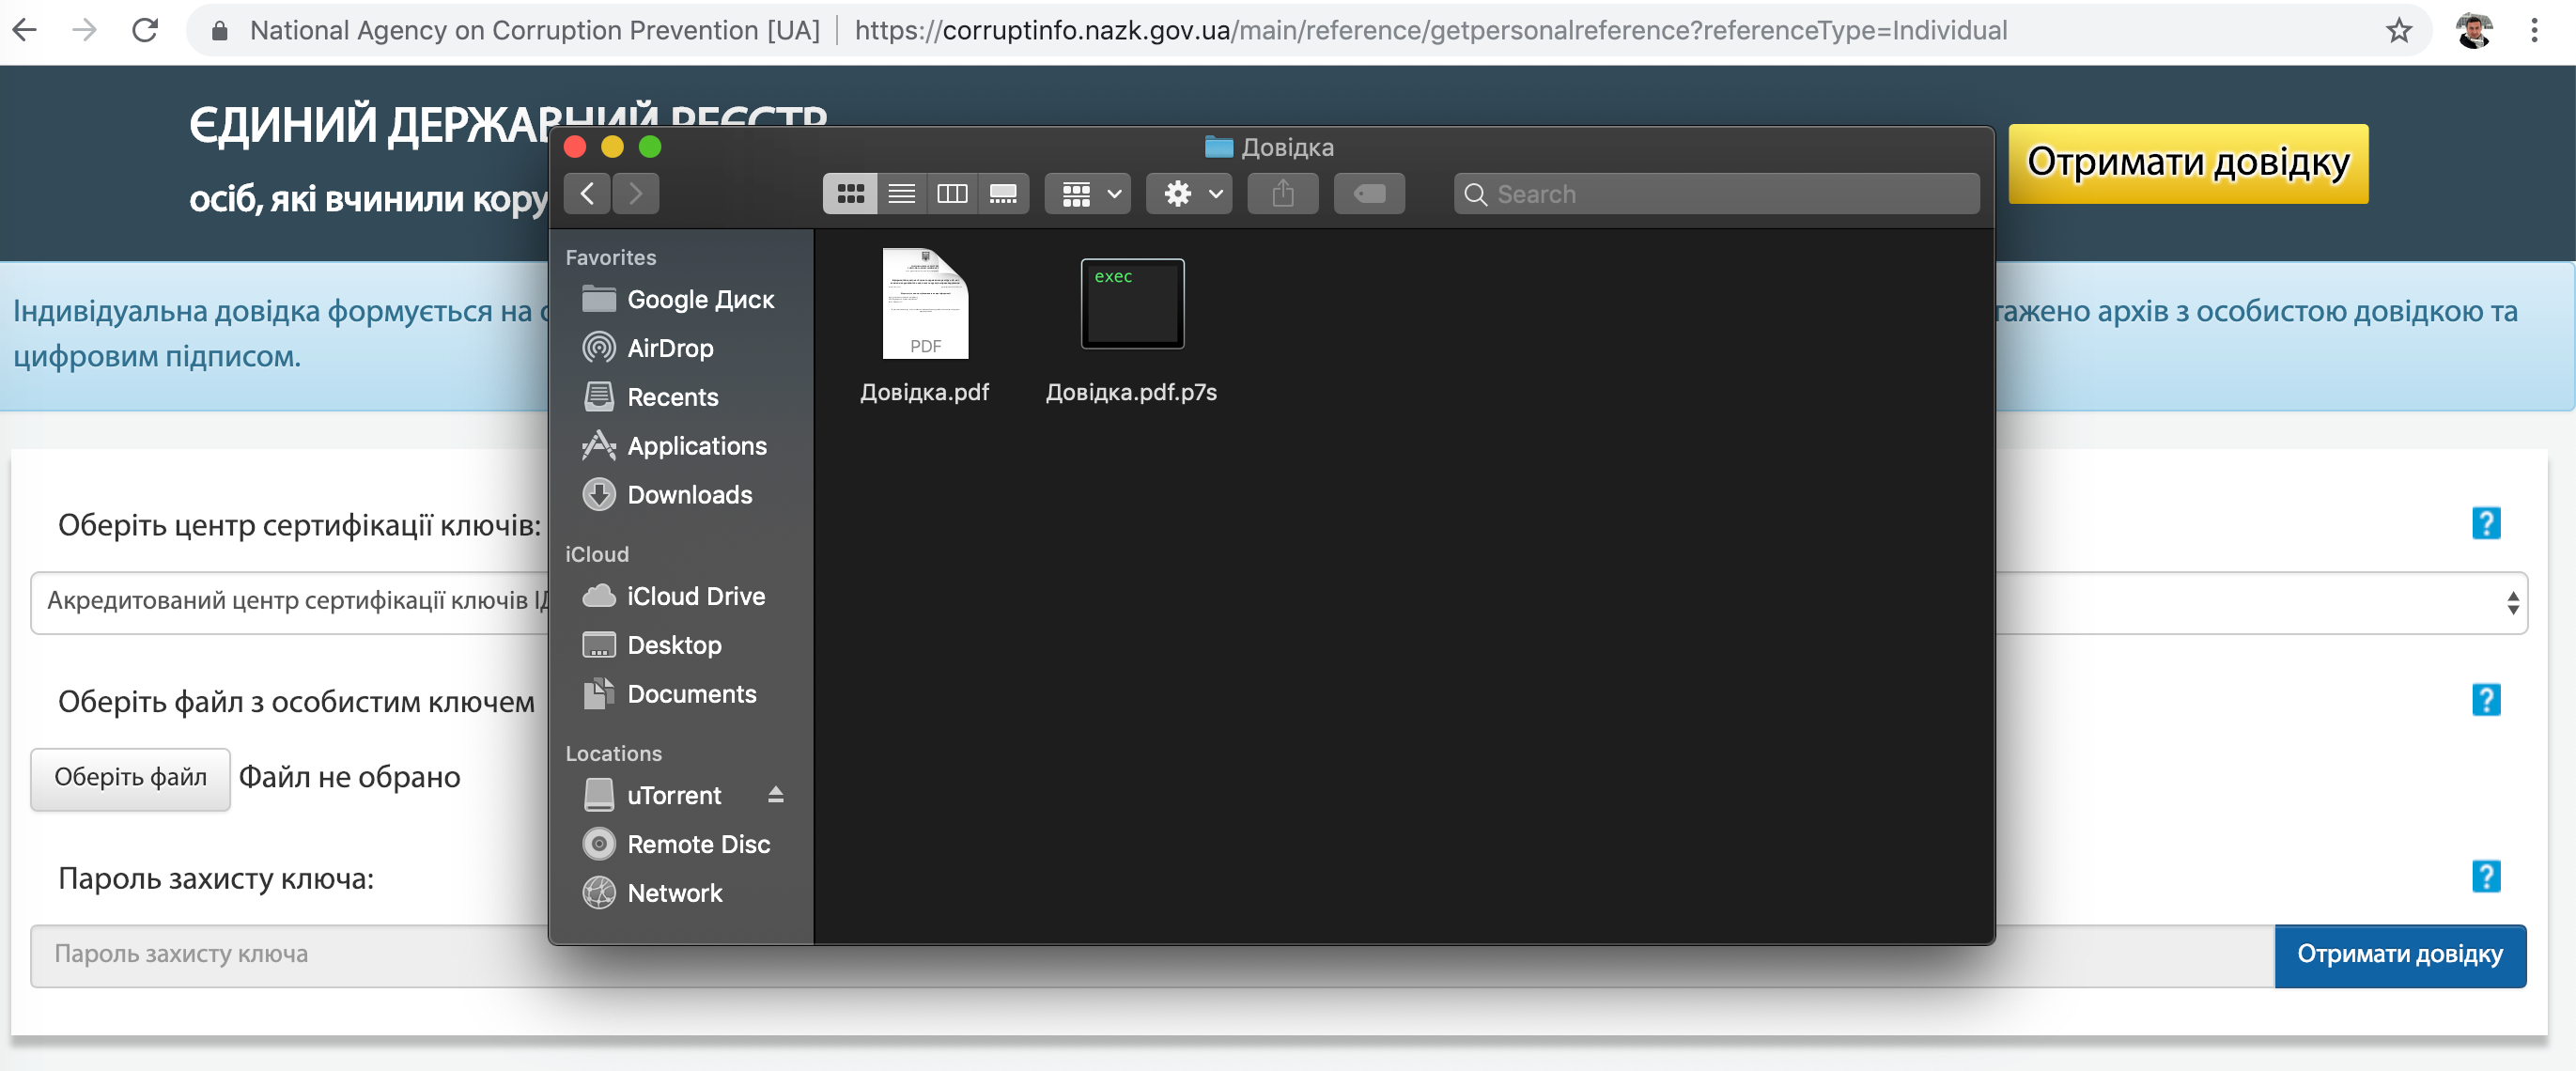The width and height of the screenshot is (2576, 1071).
Task: Select the Довідка.pdf file thumbnail
Action: coord(924,304)
